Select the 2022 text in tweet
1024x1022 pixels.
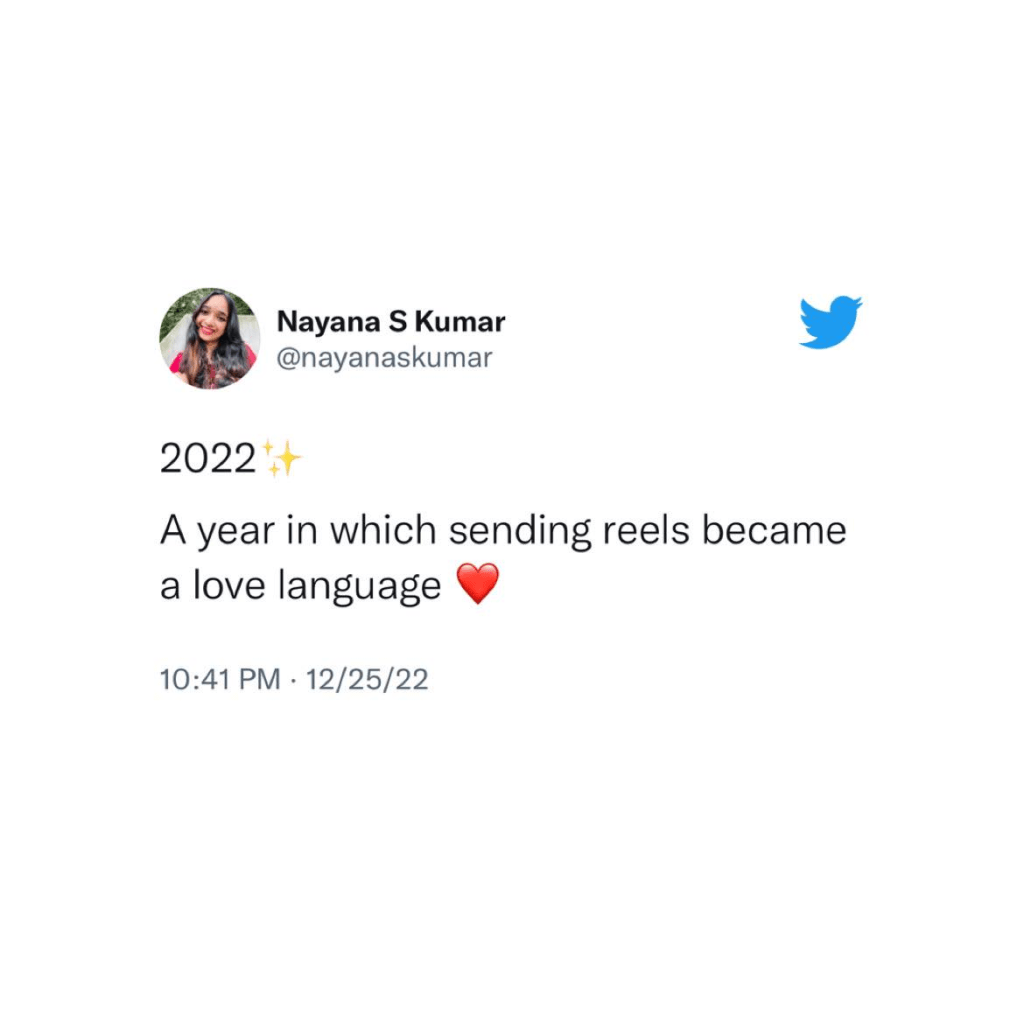(x=208, y=458)
